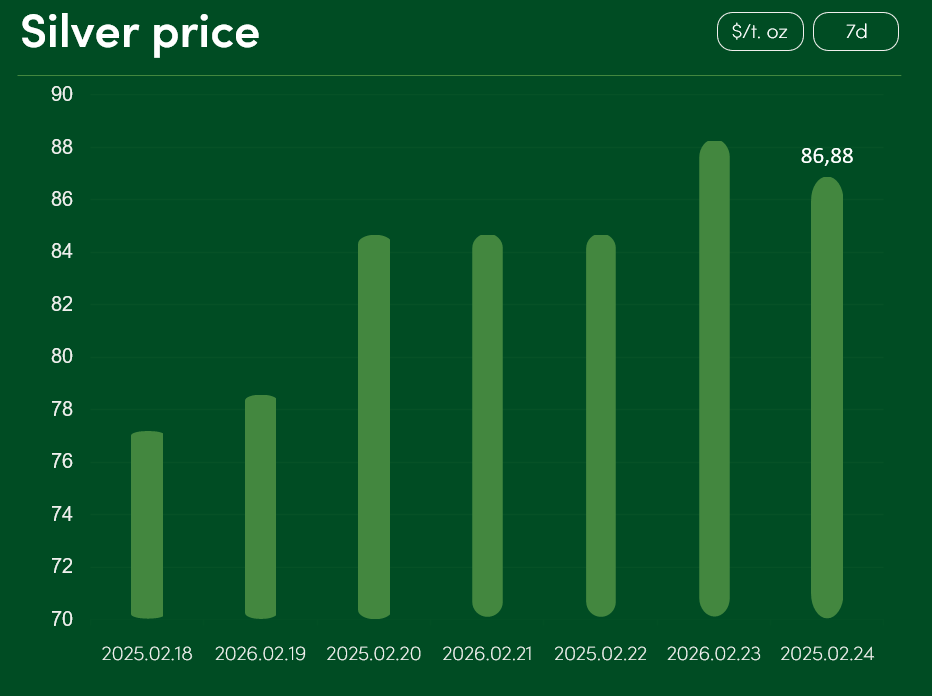Image resolution: width=932 pixels, height=696 pixels.
Task: Click the Silver price title
Action: (x=140, y=33)
